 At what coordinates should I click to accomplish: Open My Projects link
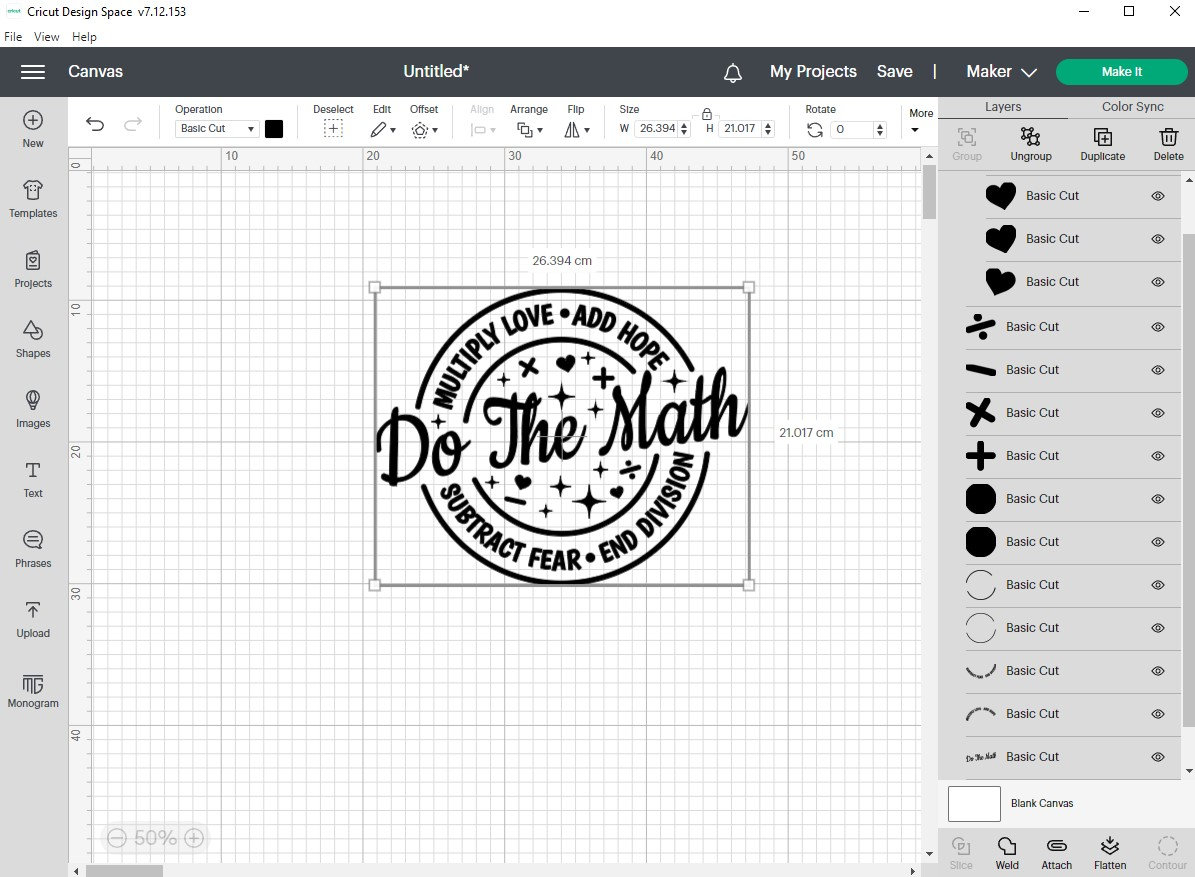click(x=812, y=72)
